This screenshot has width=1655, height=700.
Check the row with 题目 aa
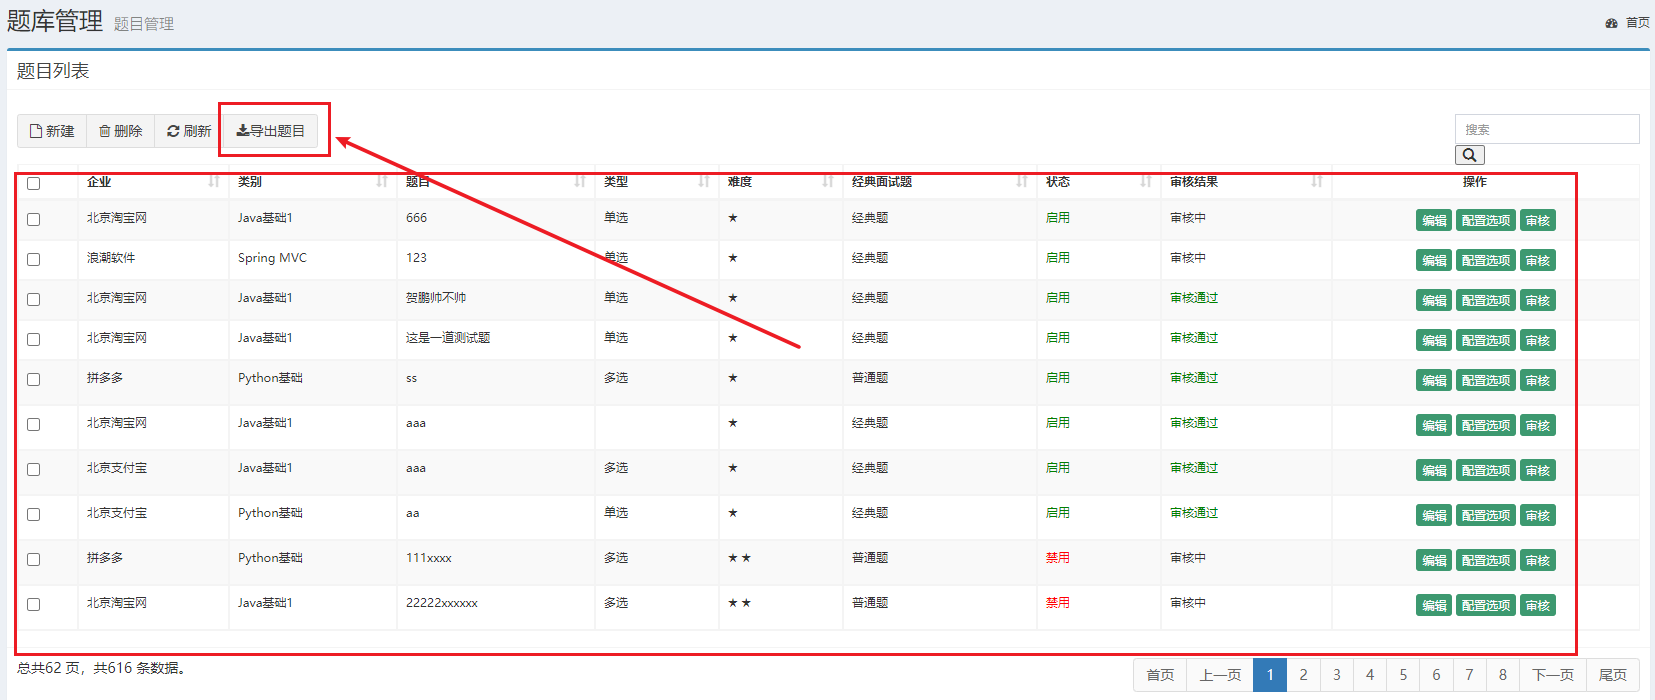pyautogui.click(x=33, y=514)
